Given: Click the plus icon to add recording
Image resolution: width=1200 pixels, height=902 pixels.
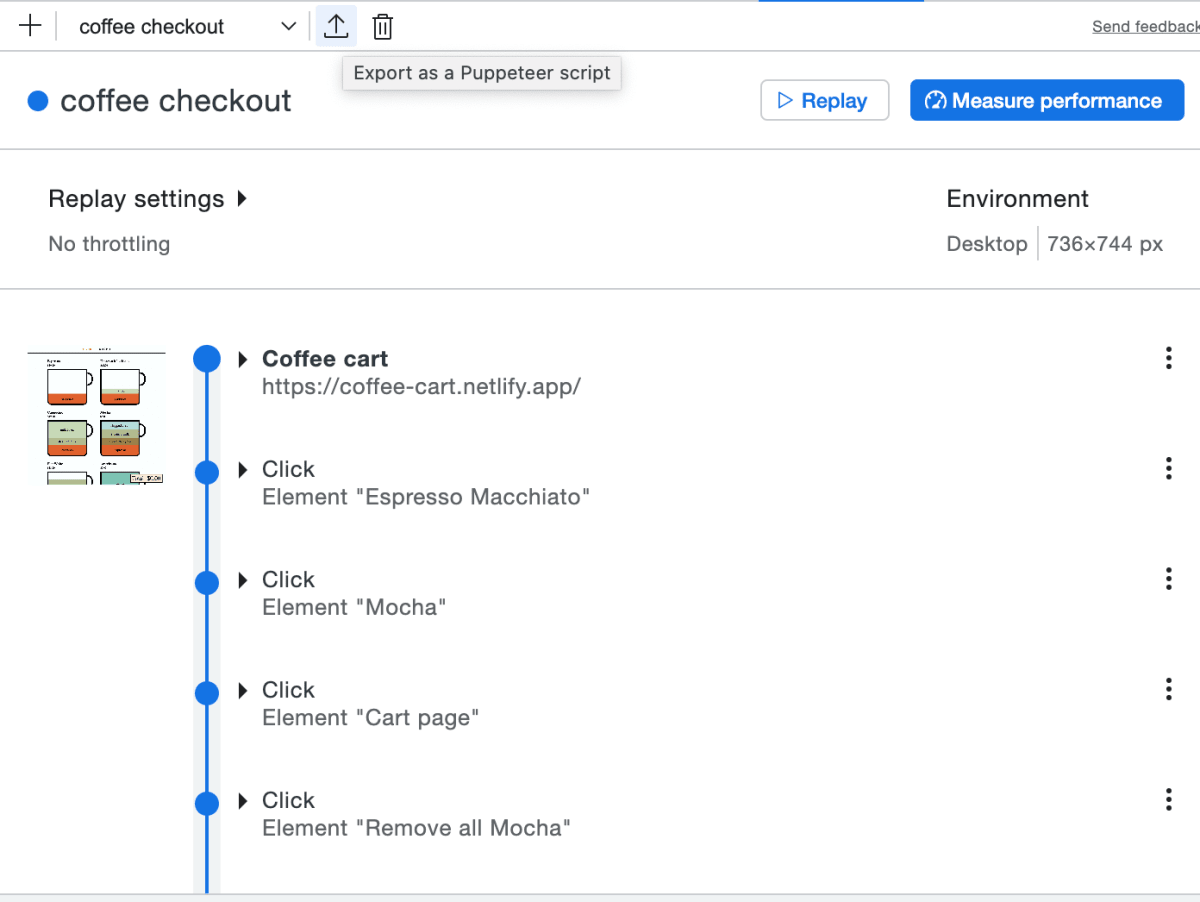Looking at the screenshot, I should (30, 27).
